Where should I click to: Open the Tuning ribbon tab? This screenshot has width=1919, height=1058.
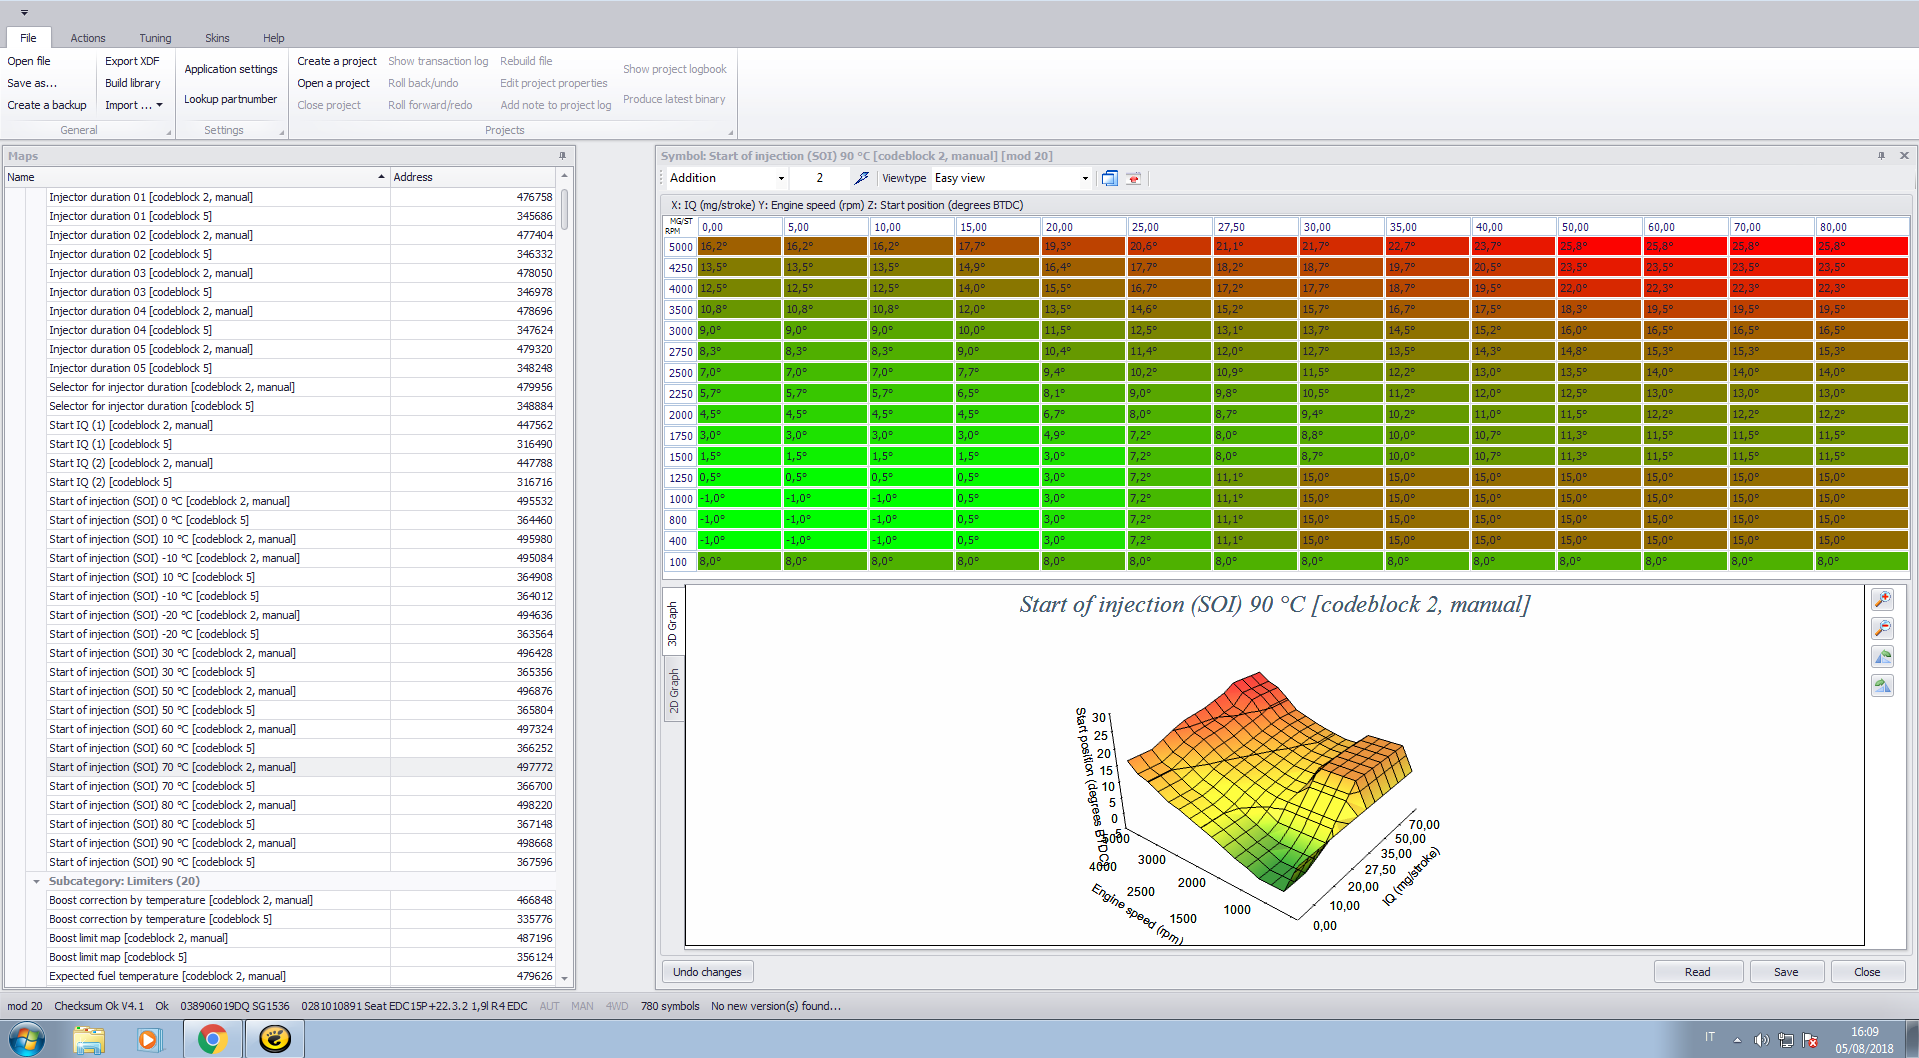point(155,38)
